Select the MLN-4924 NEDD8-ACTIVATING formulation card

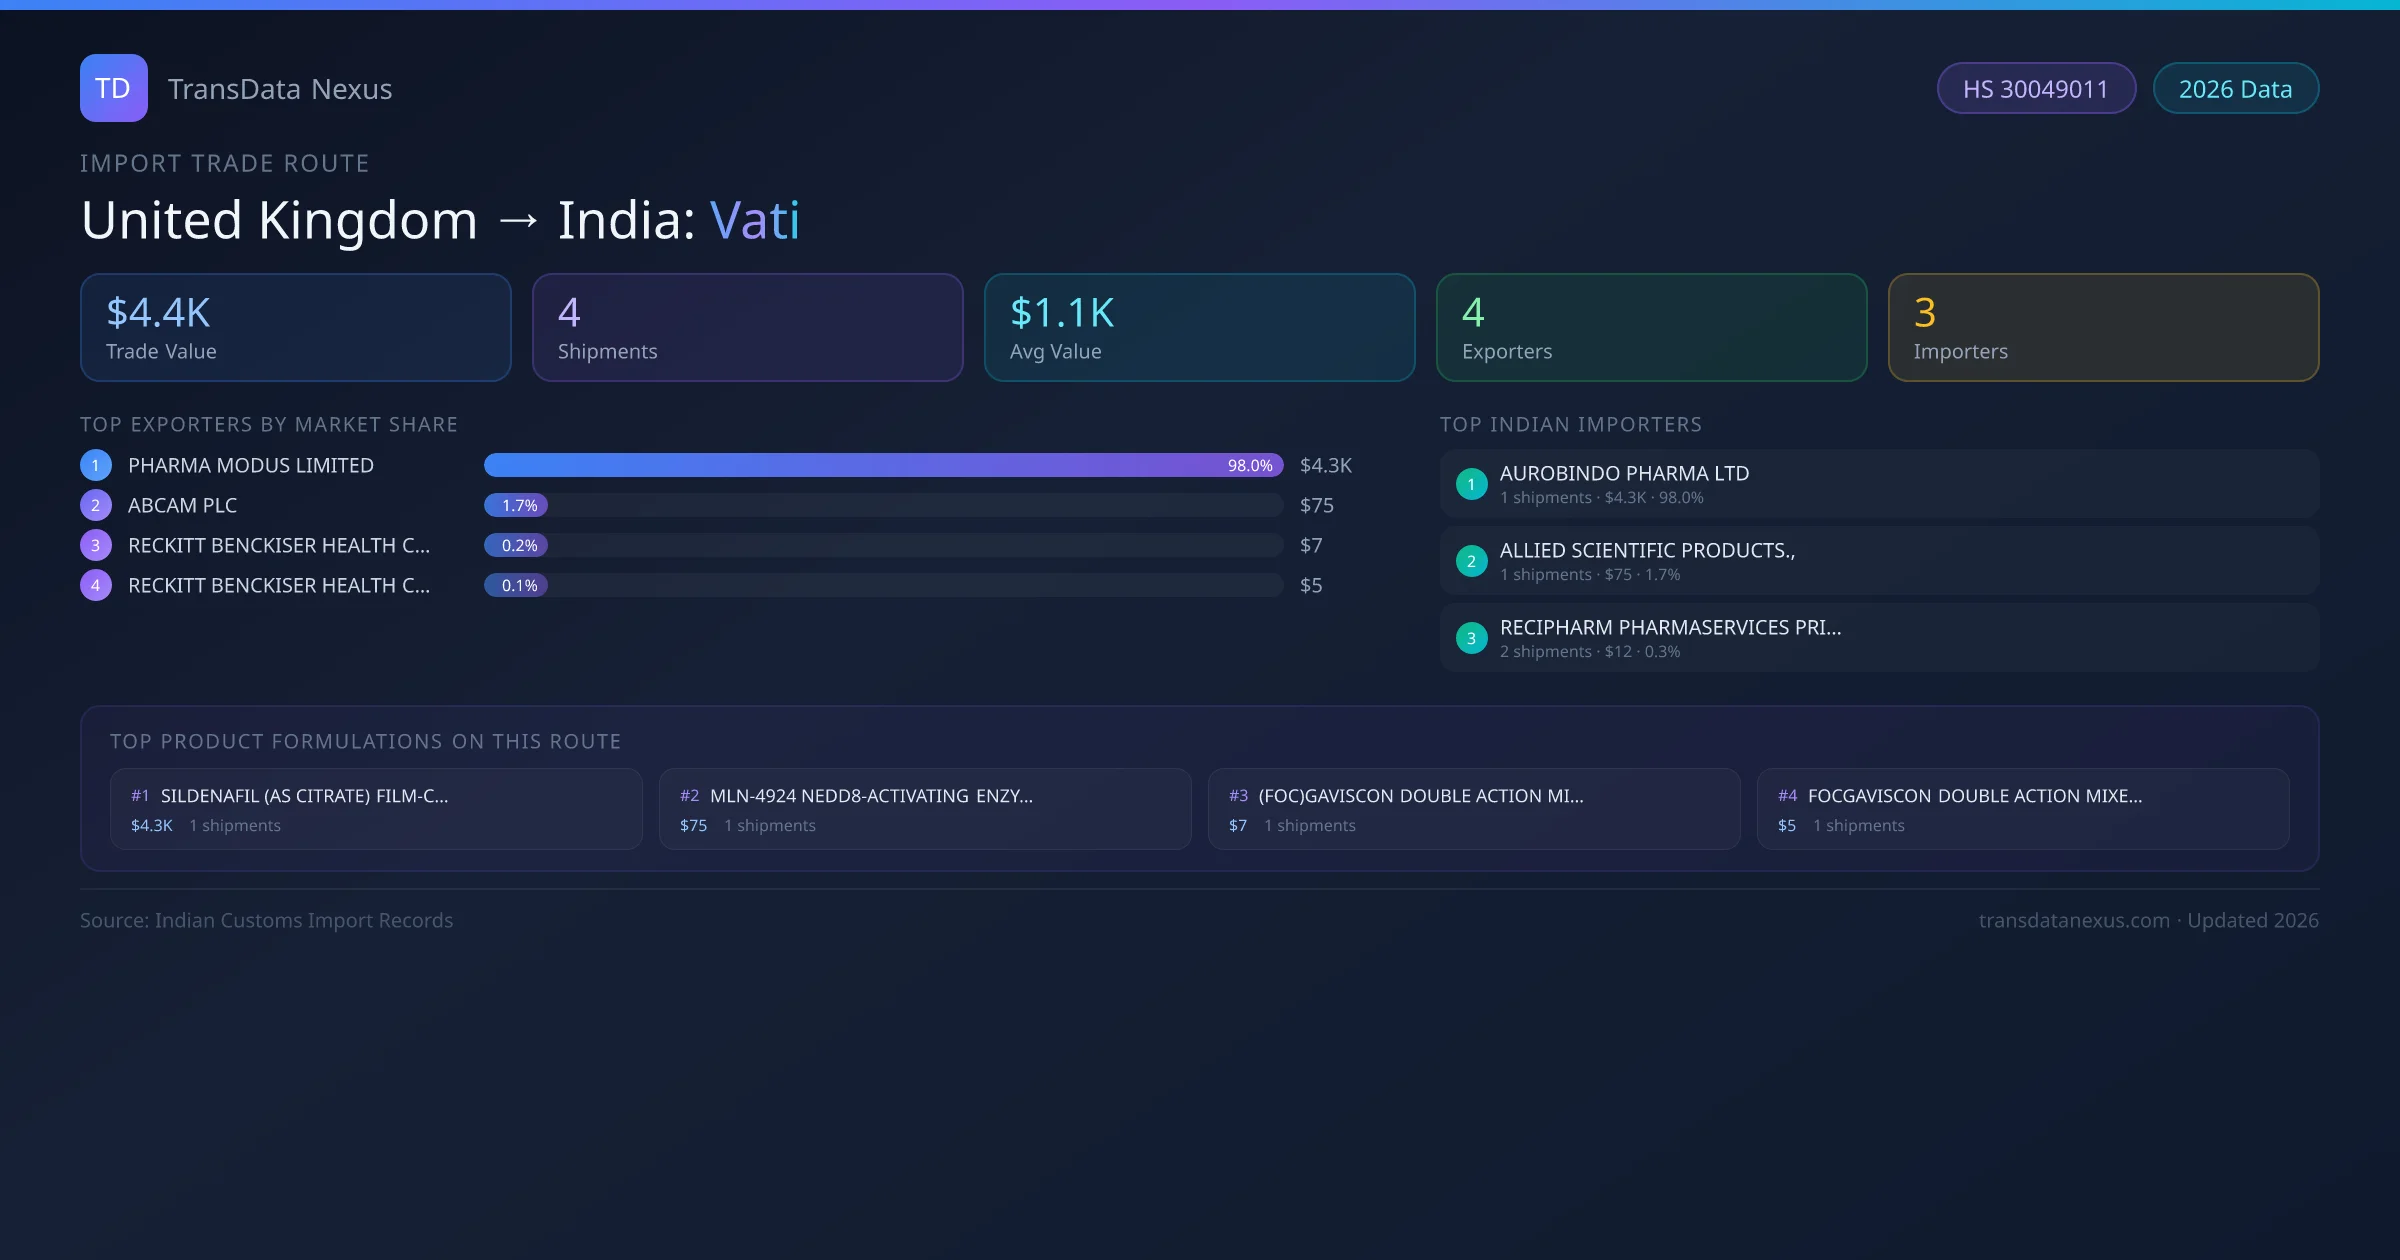(924, 808)
